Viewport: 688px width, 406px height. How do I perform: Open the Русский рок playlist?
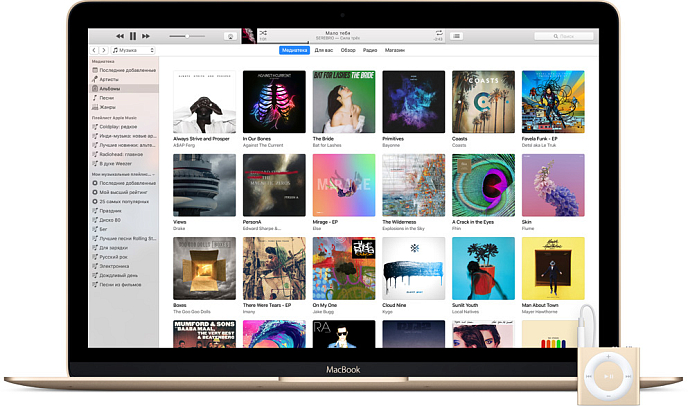pos(124,257)
